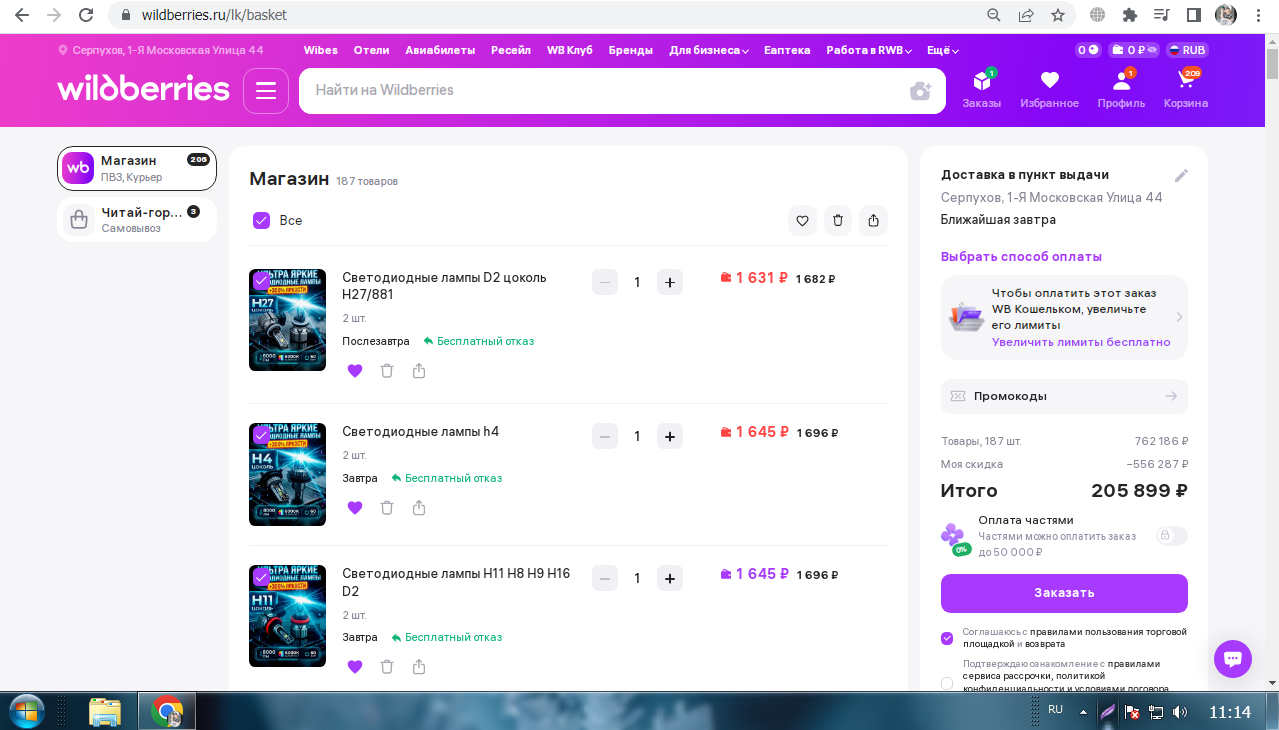Open the Профиль profile icon
This screenshot has width=1279, height=730.
click(x=1121, y=89)
